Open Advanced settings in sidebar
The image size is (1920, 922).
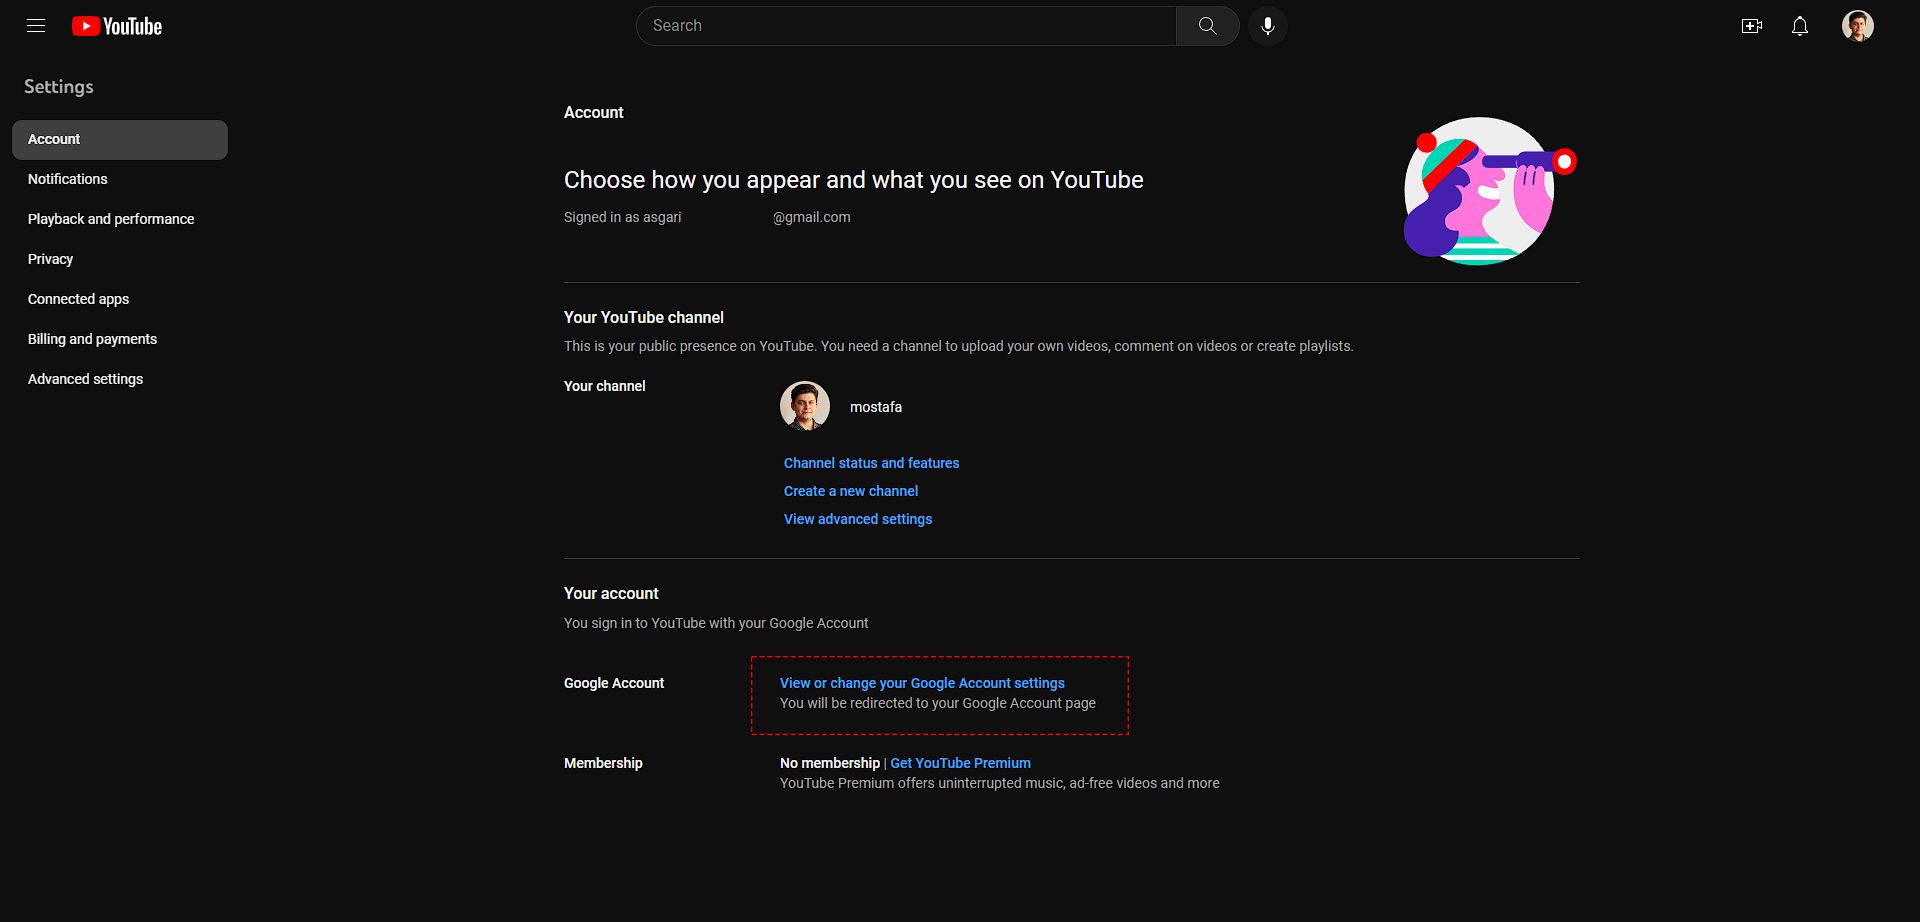(x=120, y=379)
